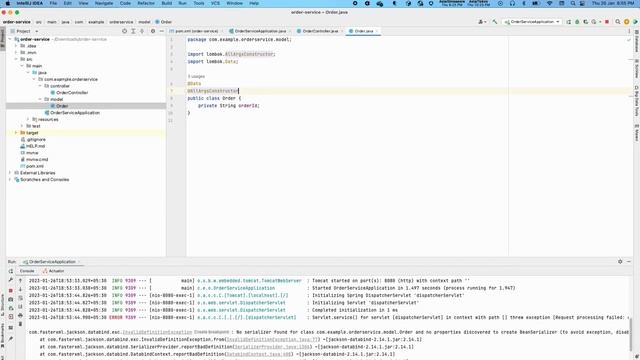Screen dimensions: 640x360
Task: Open the Refactor menu
Action: pyautogui.click(x=146, y=3)
